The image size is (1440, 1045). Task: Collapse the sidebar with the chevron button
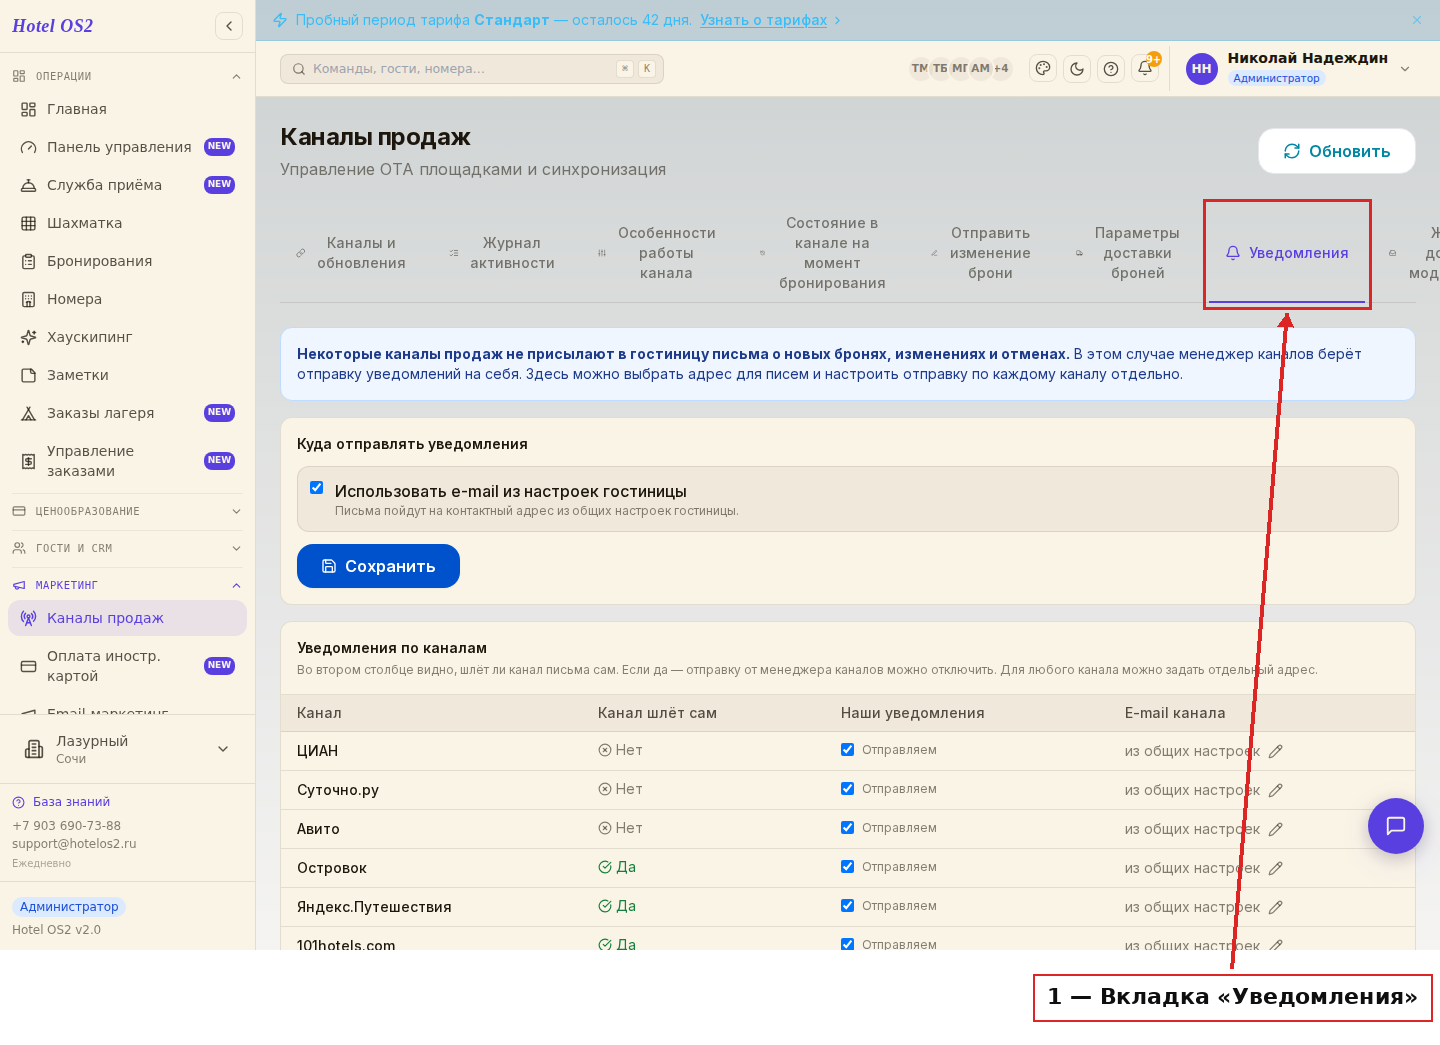click(229, 26)
